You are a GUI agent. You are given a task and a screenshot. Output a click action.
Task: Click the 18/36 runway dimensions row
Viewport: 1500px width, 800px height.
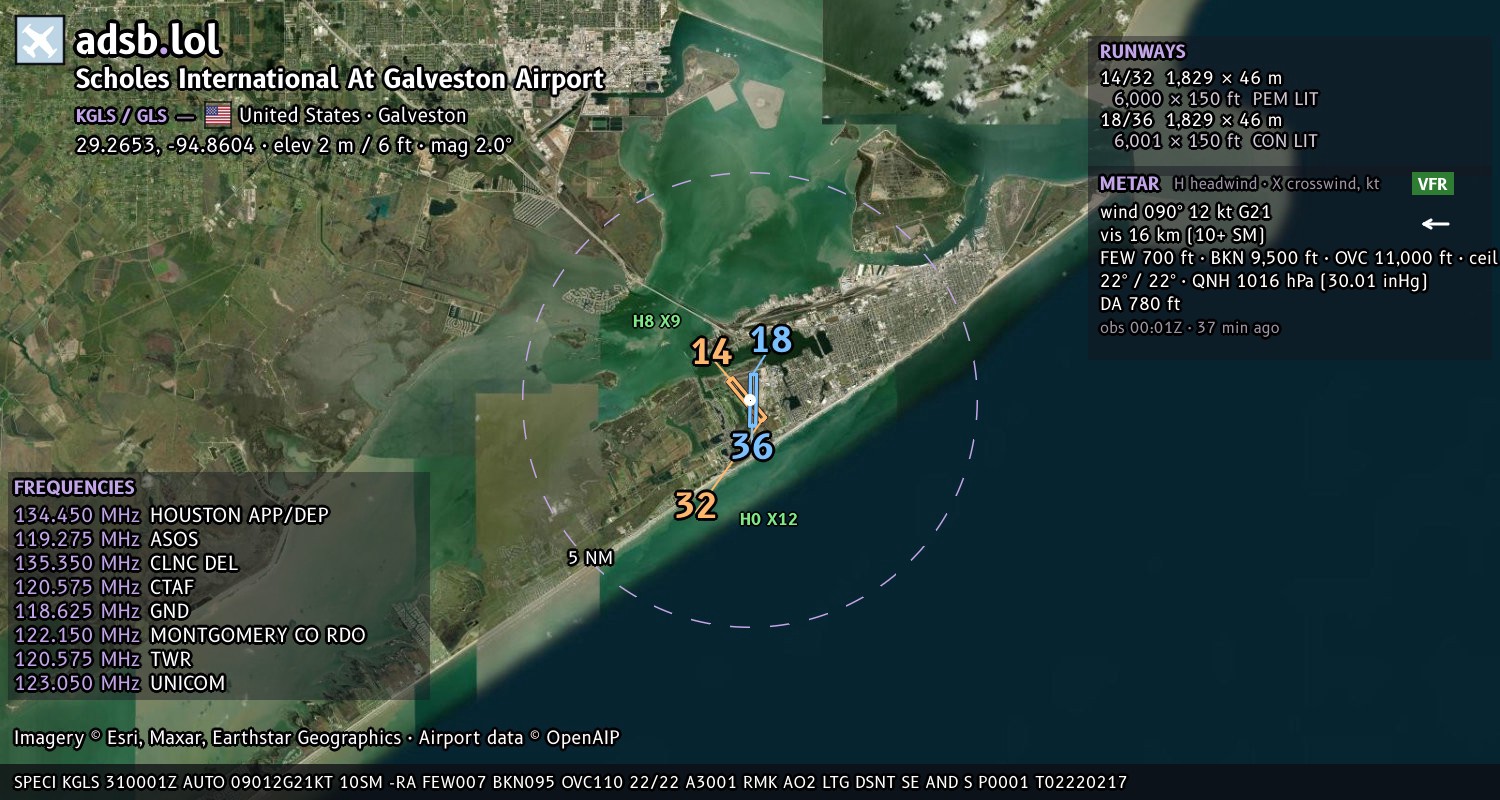[1190, 120]
